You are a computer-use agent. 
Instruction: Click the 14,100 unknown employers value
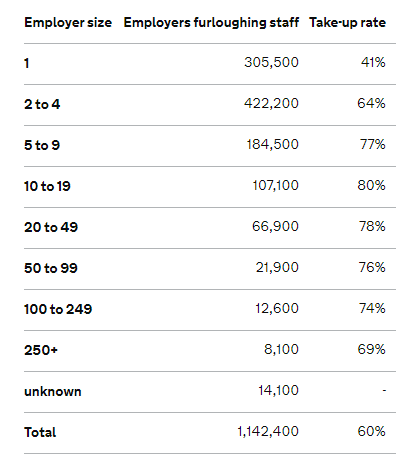tap(279, 390)
